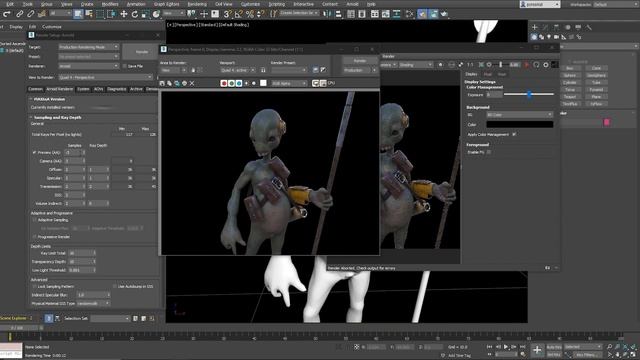Select Cameras category in command panel
The width and height of the screenshot is (640, 360).
556,37
